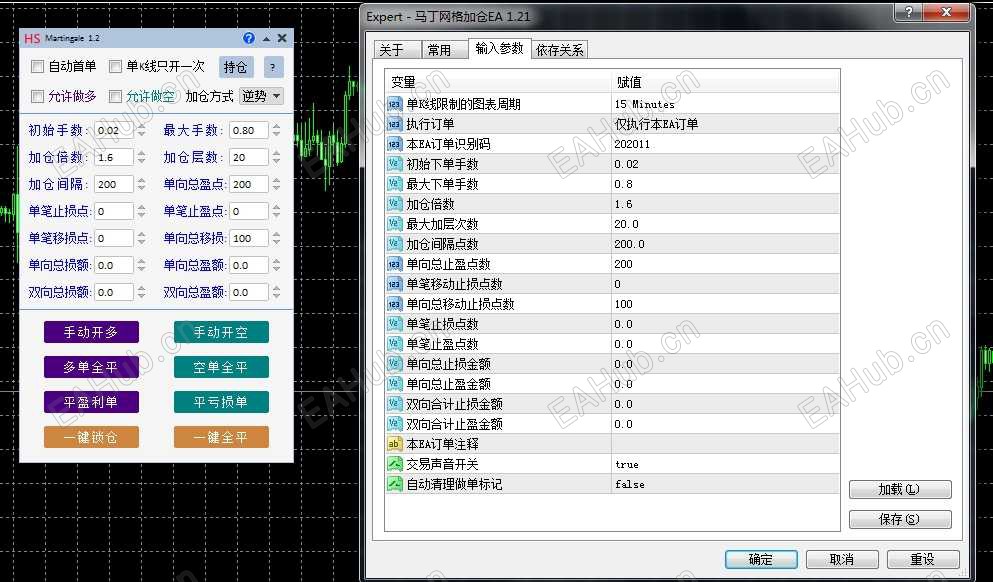Switch to the 常用 tab
This screenshot has height=582, width=993.
point(443,50)
